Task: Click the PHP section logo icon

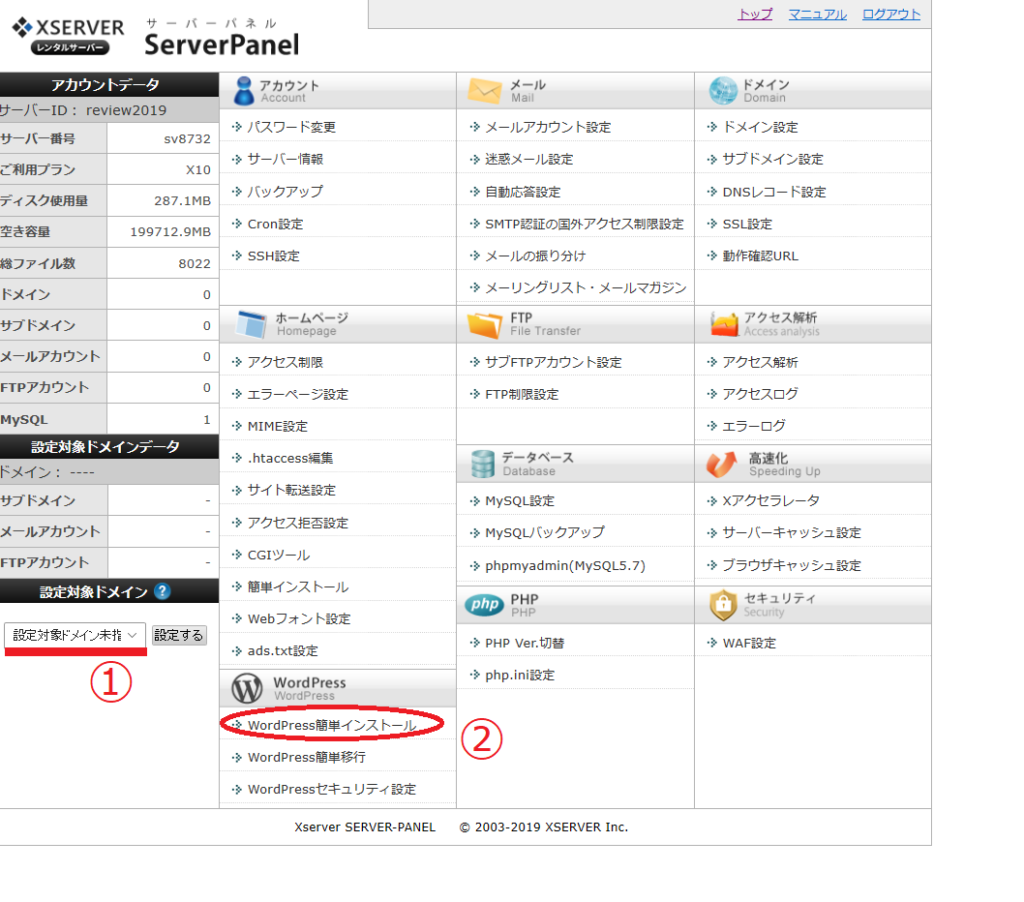Action: pyautogui.click(x=484, y=605)
